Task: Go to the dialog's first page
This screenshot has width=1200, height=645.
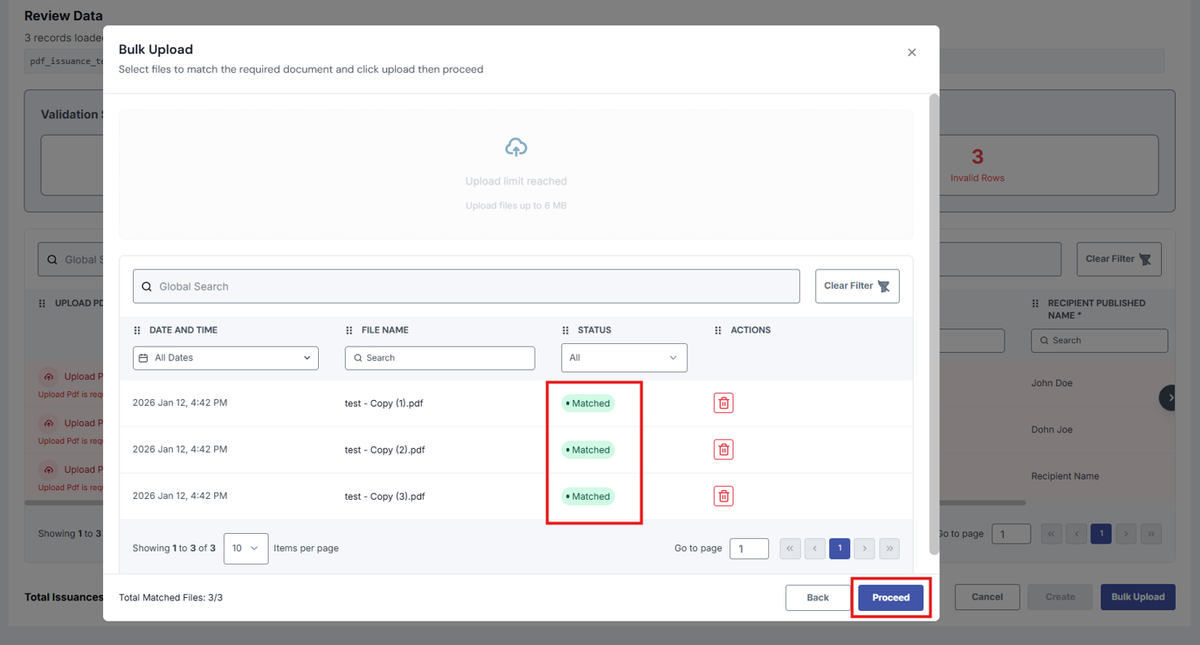Action: (x=790, y=549)
